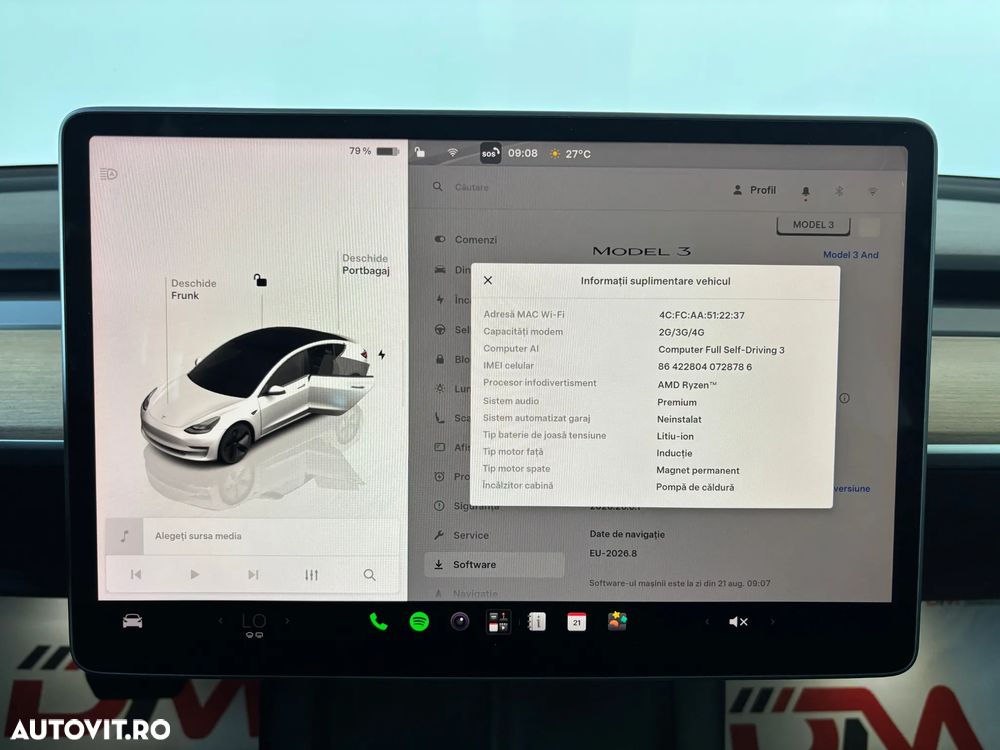Open Wi-Fi settings icon next to Bluetooth
This screenshot has height=750, width=1000.
click(x=872, y=191)
